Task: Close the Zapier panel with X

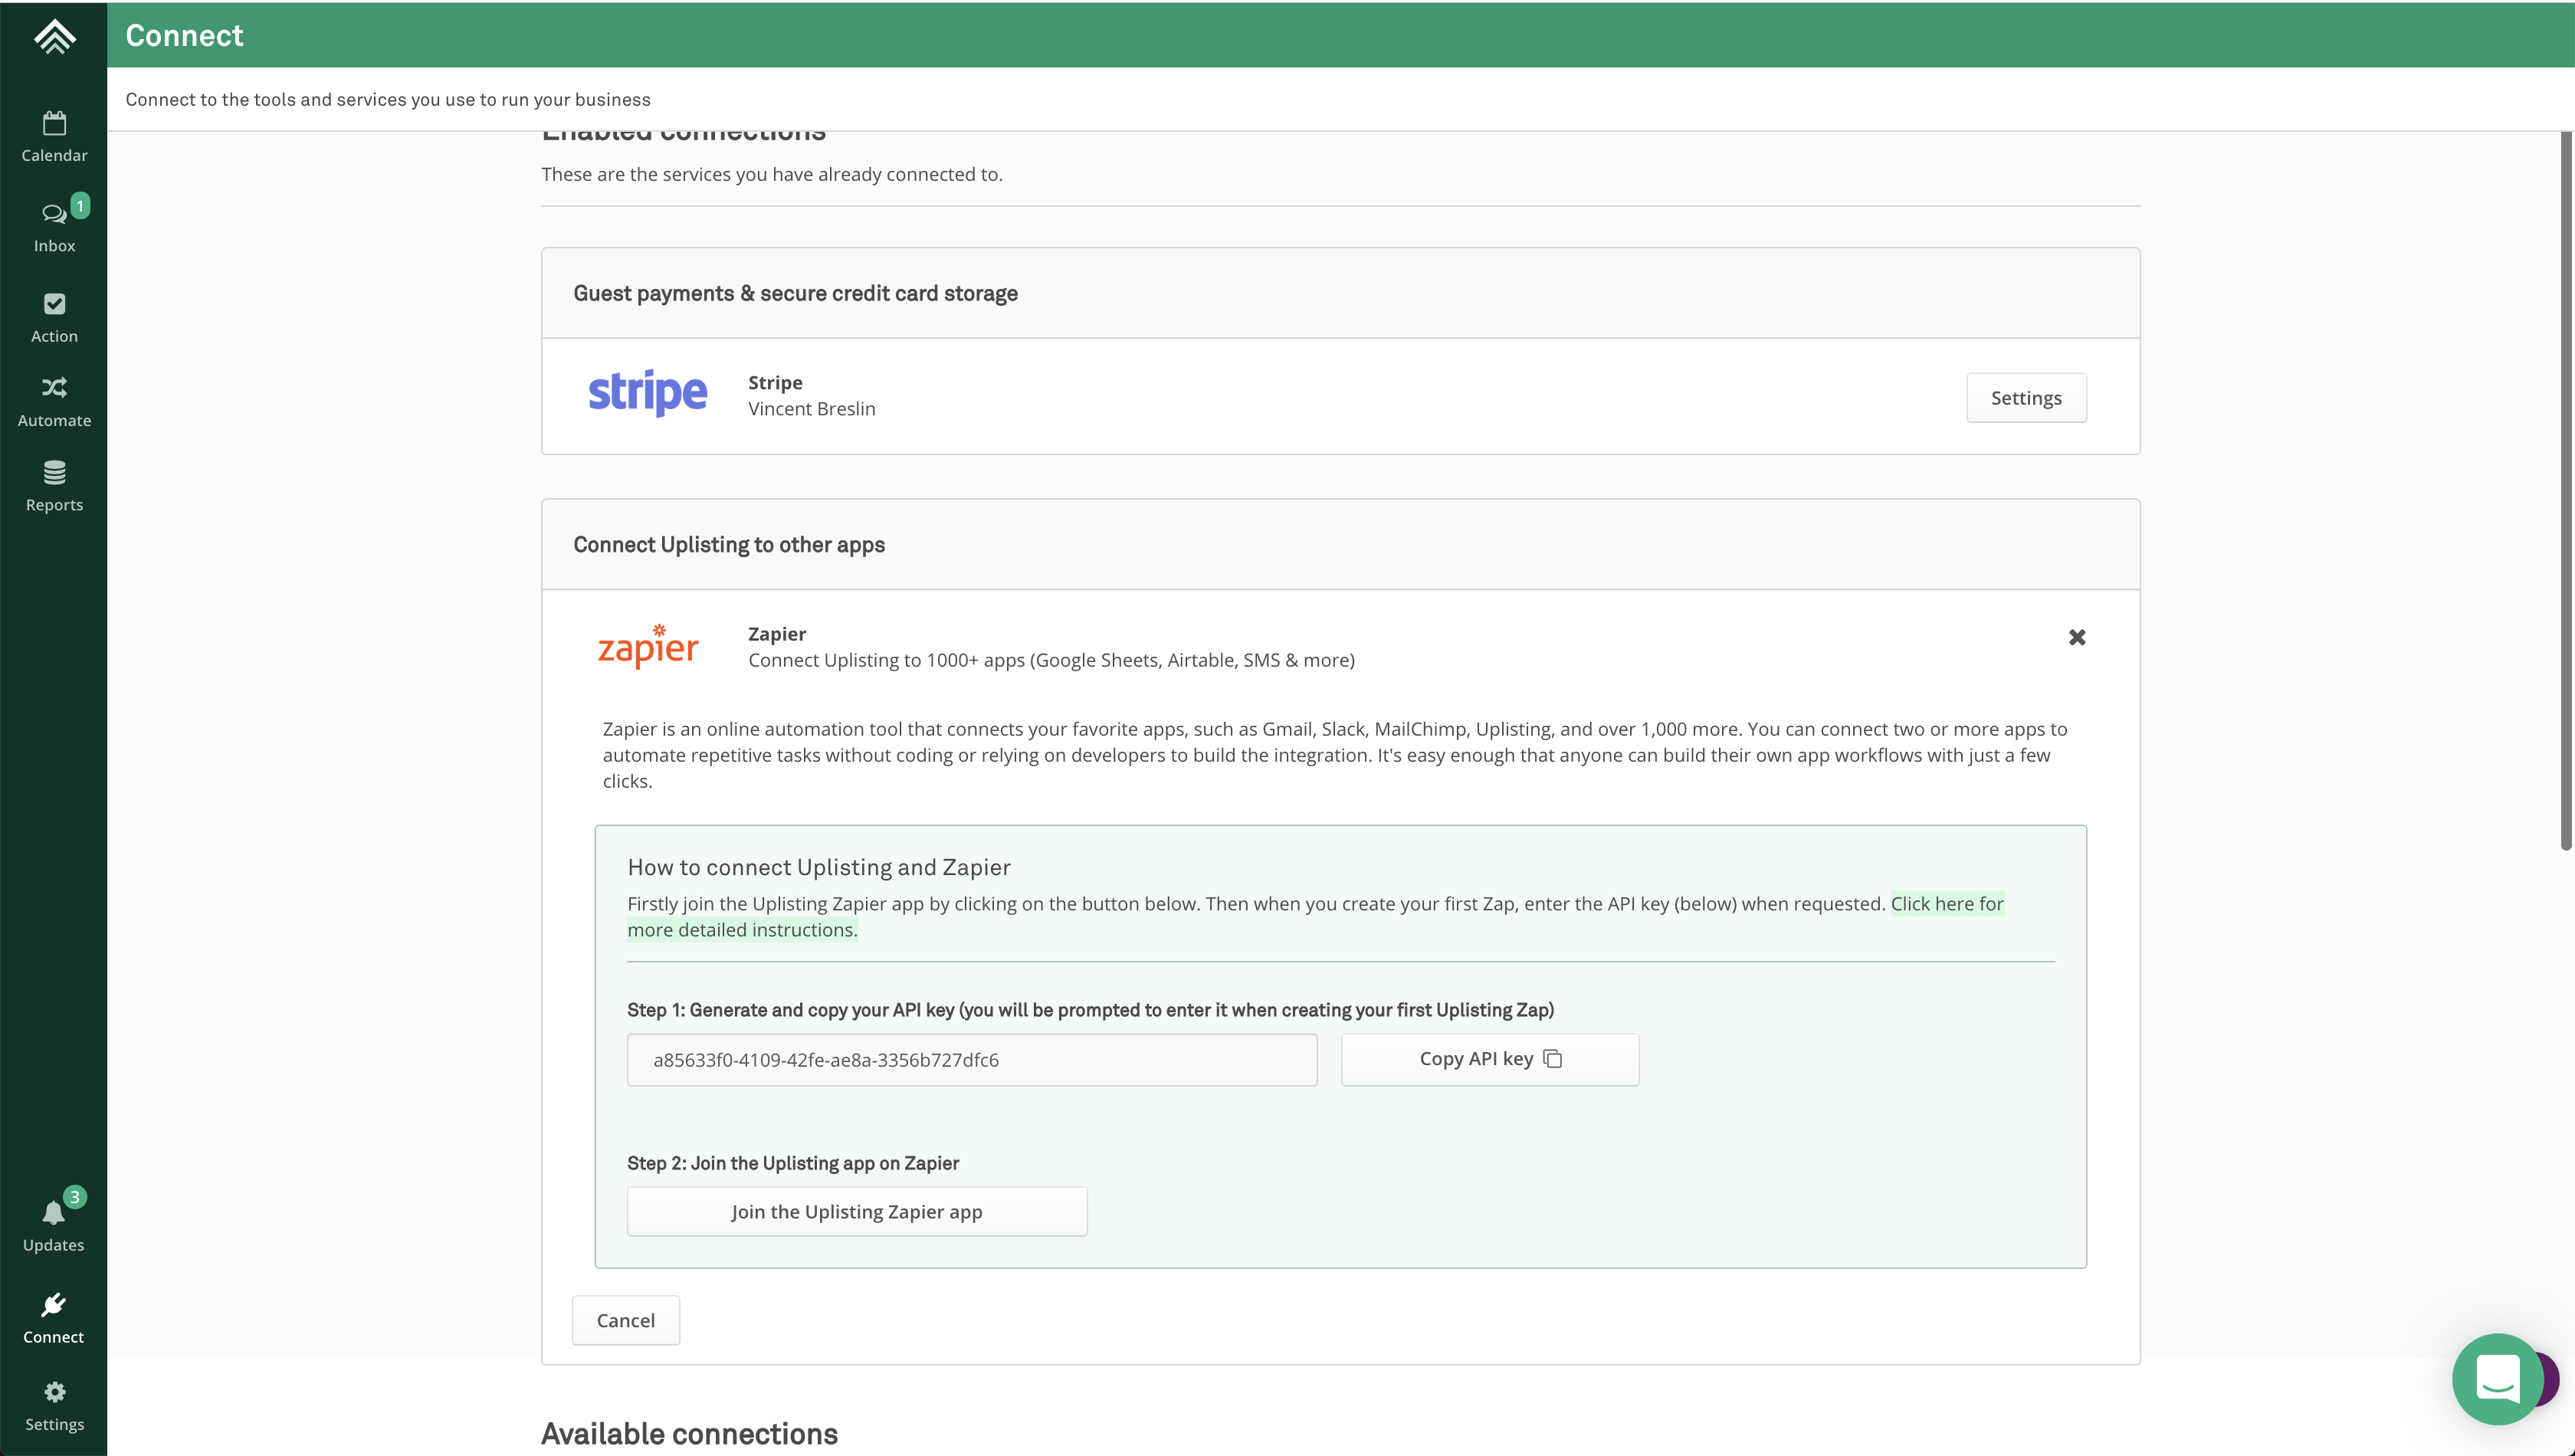Action: click(2077, 637)
